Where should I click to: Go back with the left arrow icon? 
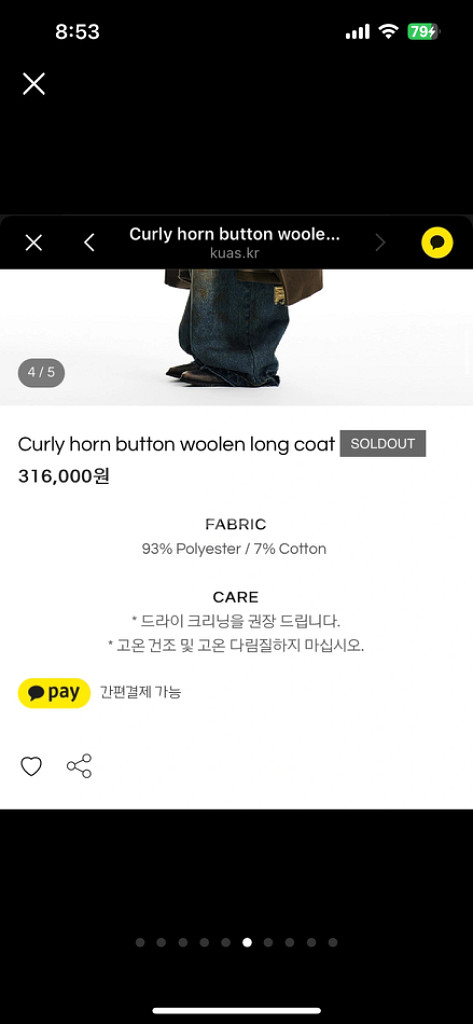pos(90,243)
